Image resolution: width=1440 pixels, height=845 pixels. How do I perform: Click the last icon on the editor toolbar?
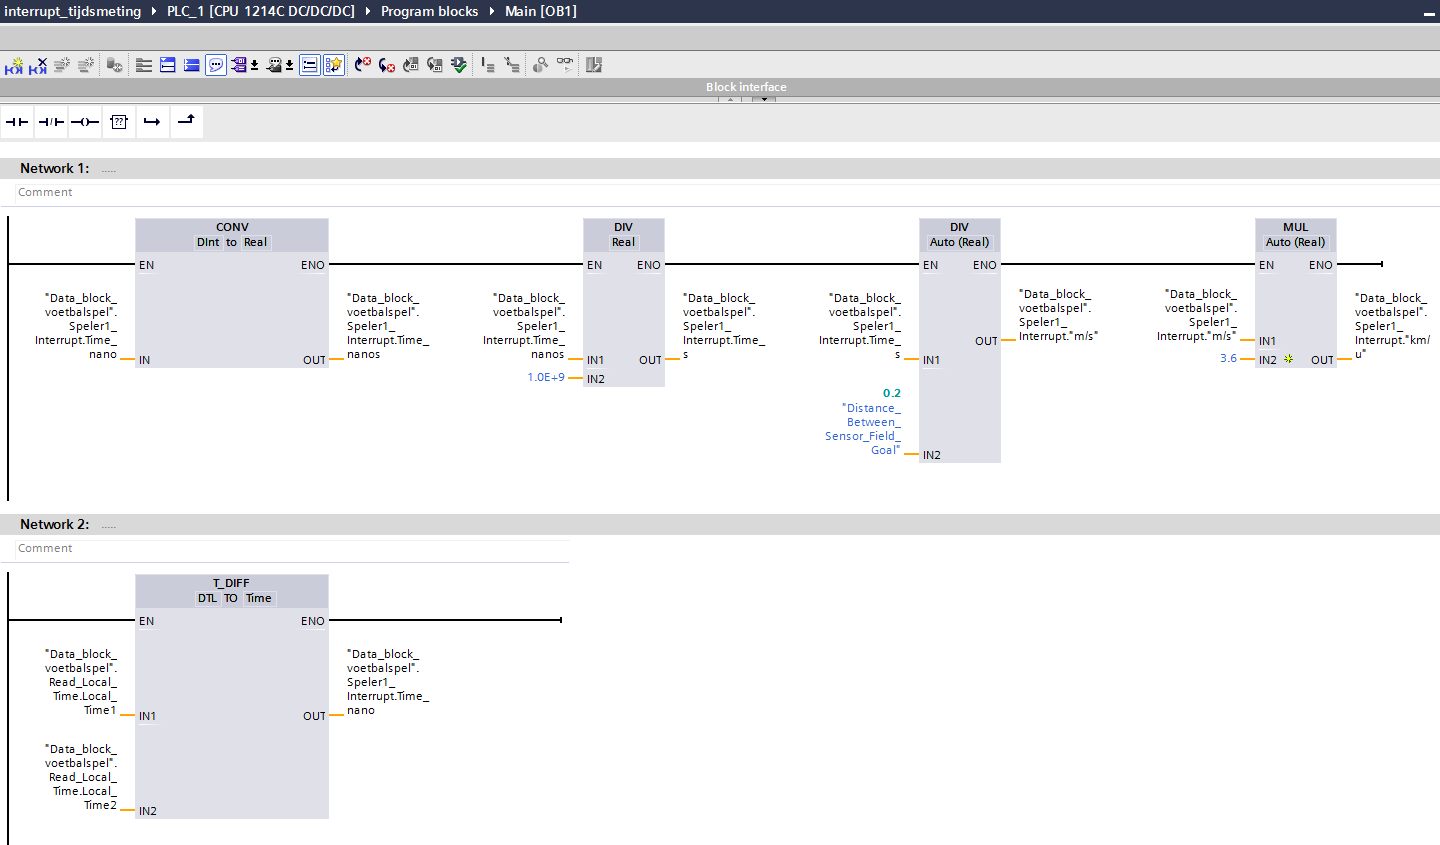pyautogui.click(x=594, y=65)
